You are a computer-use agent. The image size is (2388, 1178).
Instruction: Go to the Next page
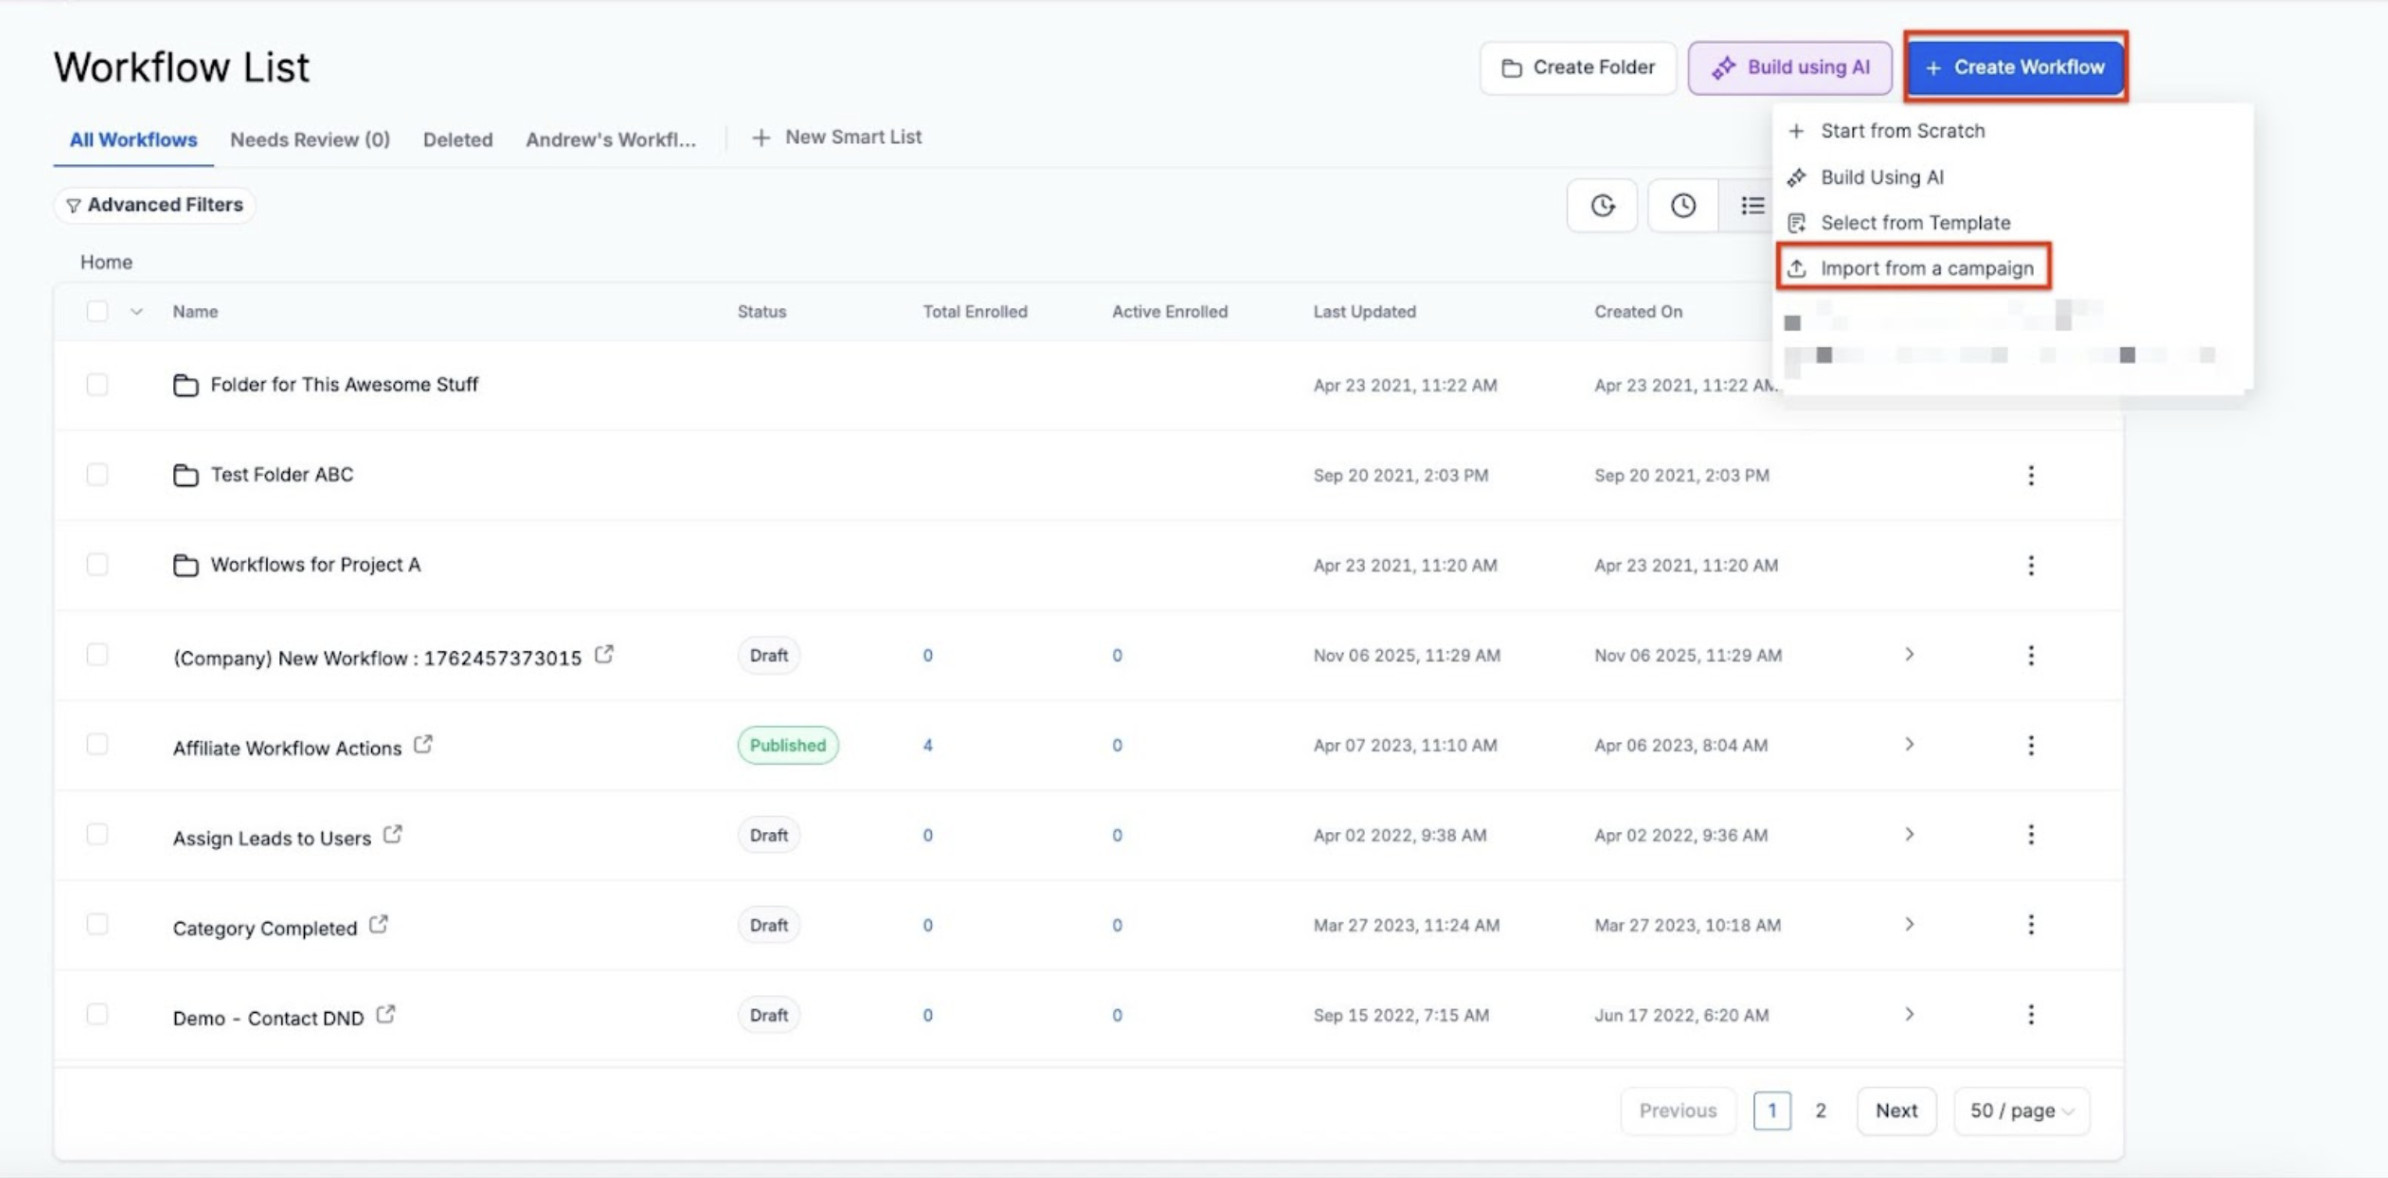tap(1896, 1111)
